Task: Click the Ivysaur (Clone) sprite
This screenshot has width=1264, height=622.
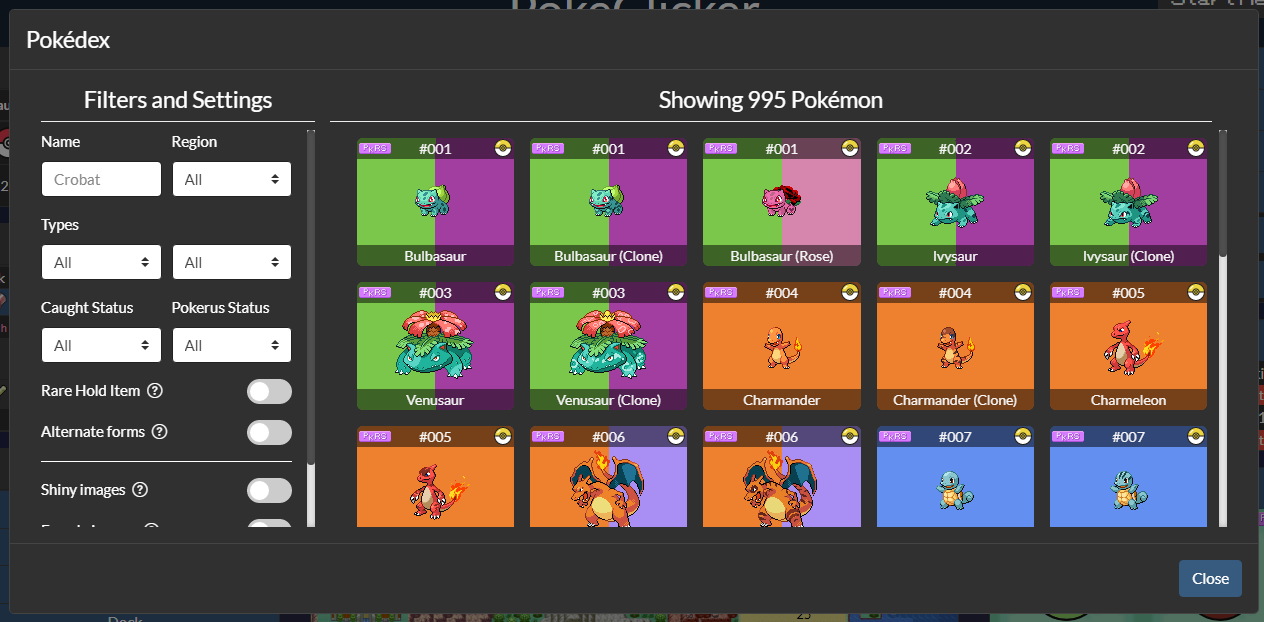Action: click(1128, 202)
